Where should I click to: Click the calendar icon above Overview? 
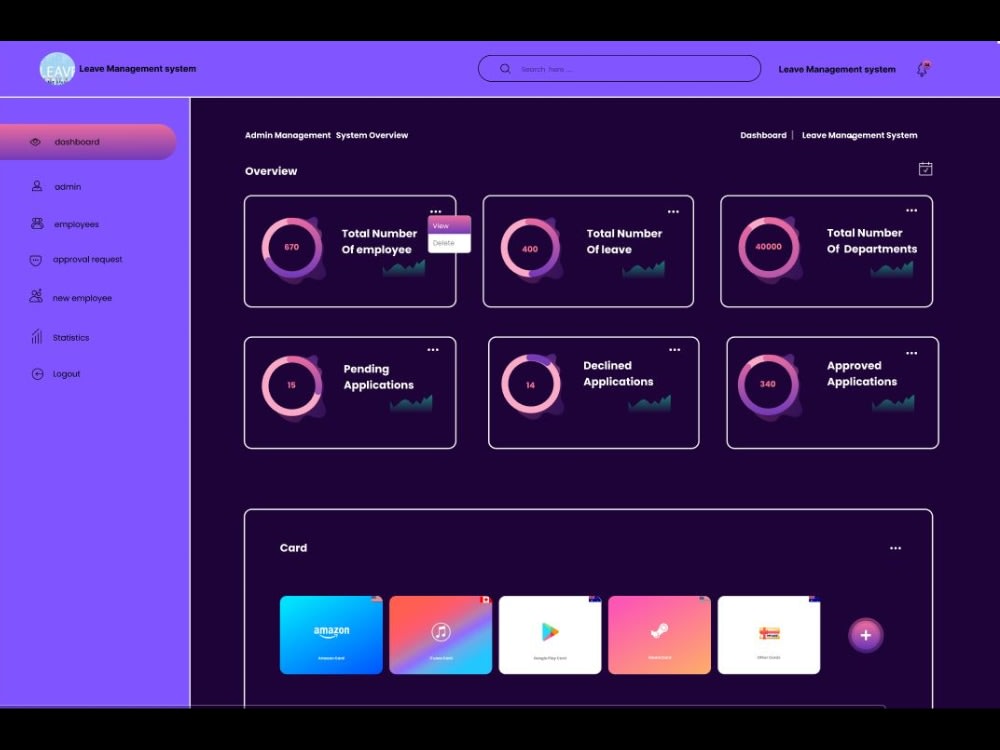(926, 169)
